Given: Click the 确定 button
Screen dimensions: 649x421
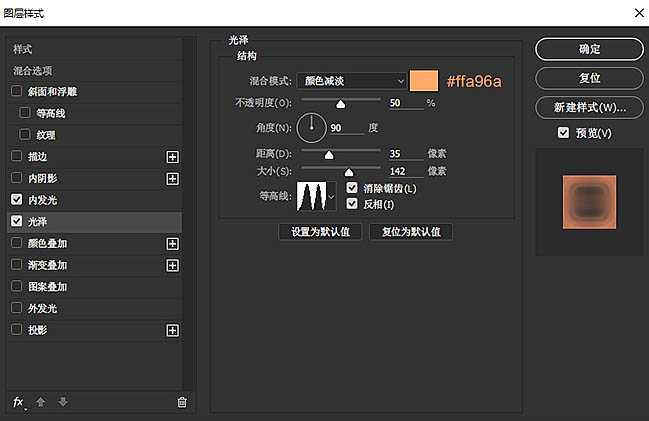Looking at the screenshot, I should click(x=589, y=49).
